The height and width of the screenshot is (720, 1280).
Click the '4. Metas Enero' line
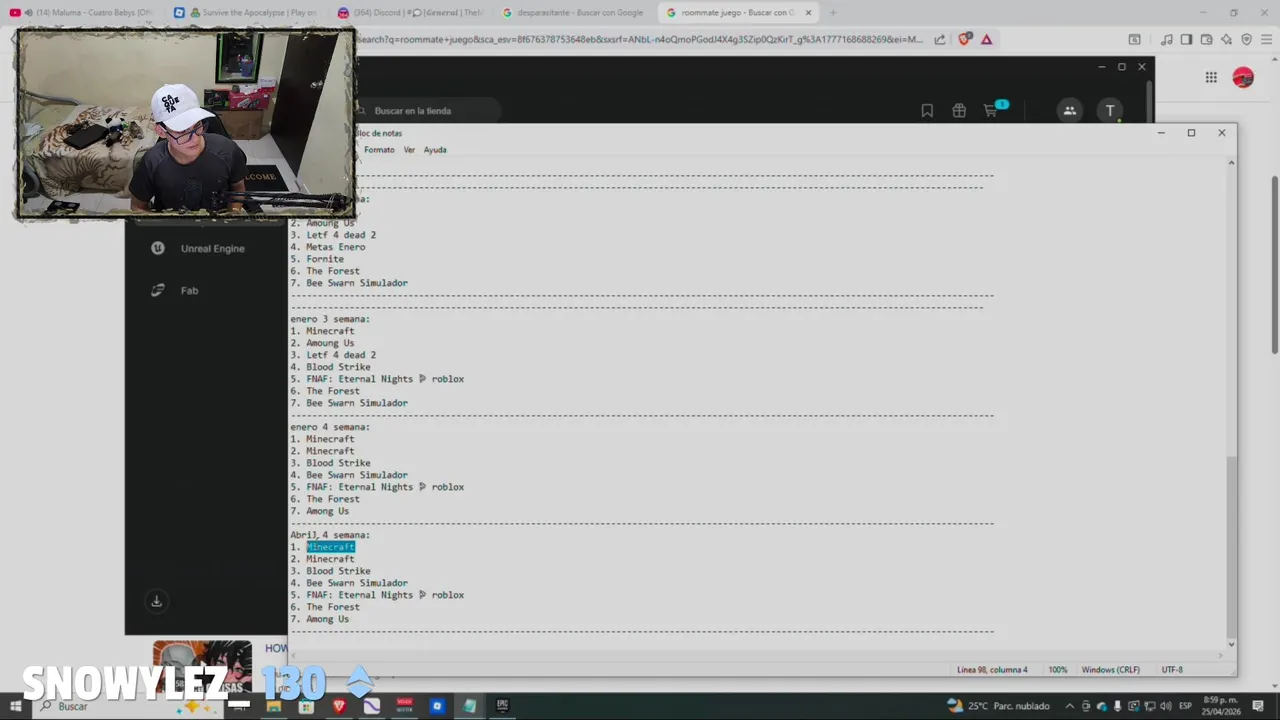point(328,247)
